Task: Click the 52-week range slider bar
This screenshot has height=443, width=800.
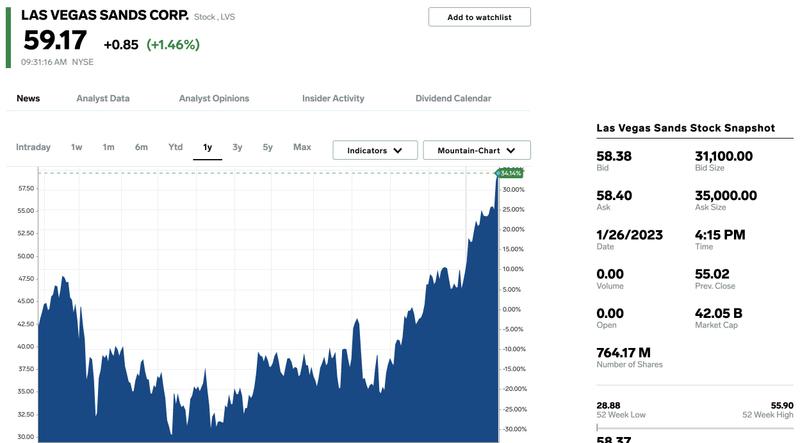Action: (695, 428)
